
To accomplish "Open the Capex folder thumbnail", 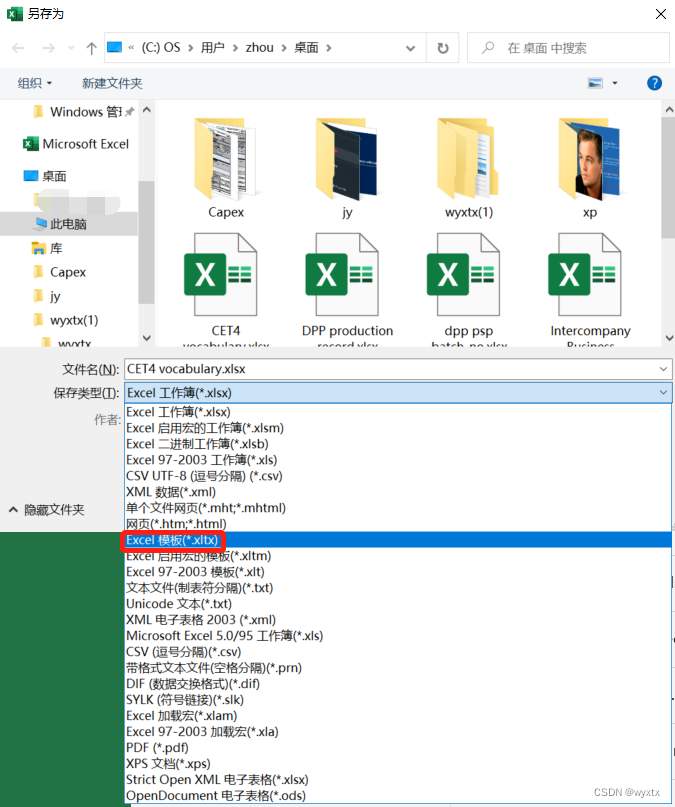I will (x=226, y=168).
